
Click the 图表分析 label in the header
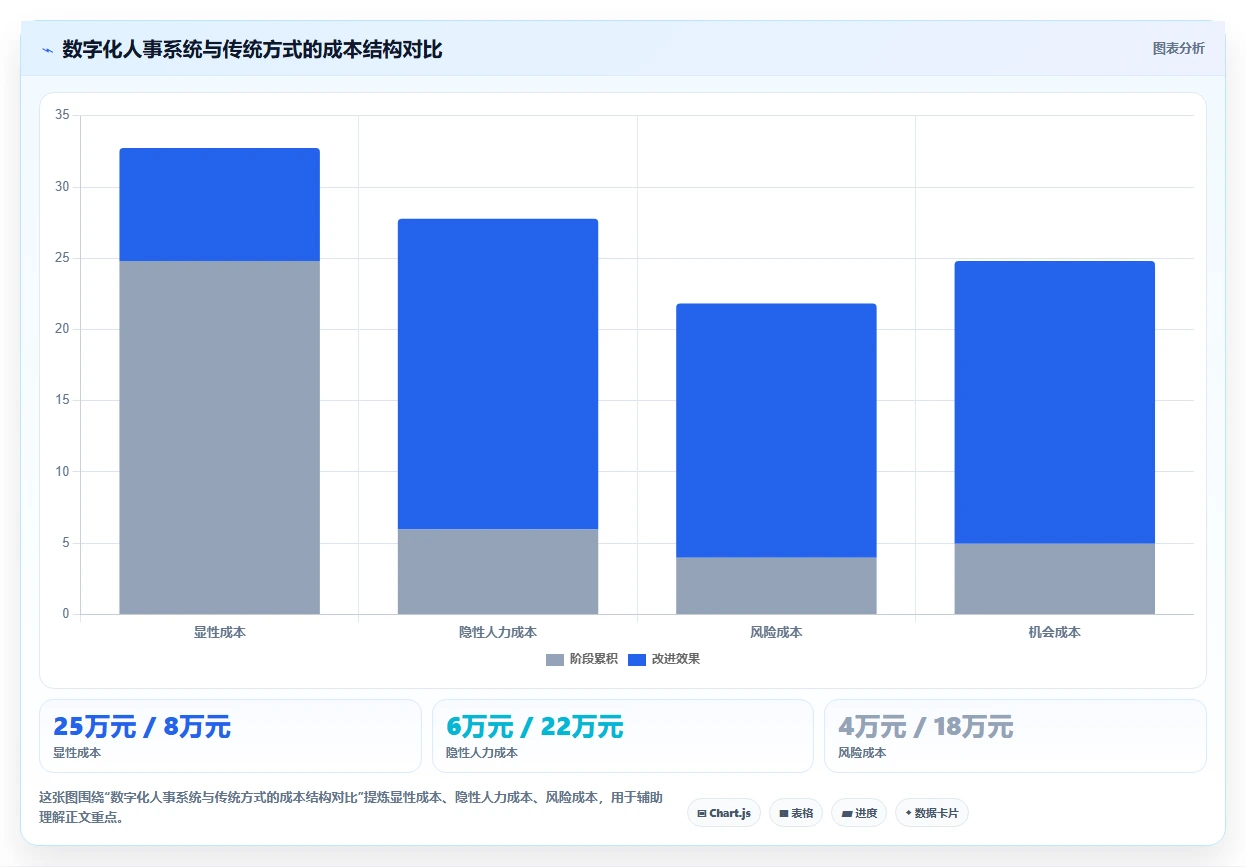(x=1178, y=48)
